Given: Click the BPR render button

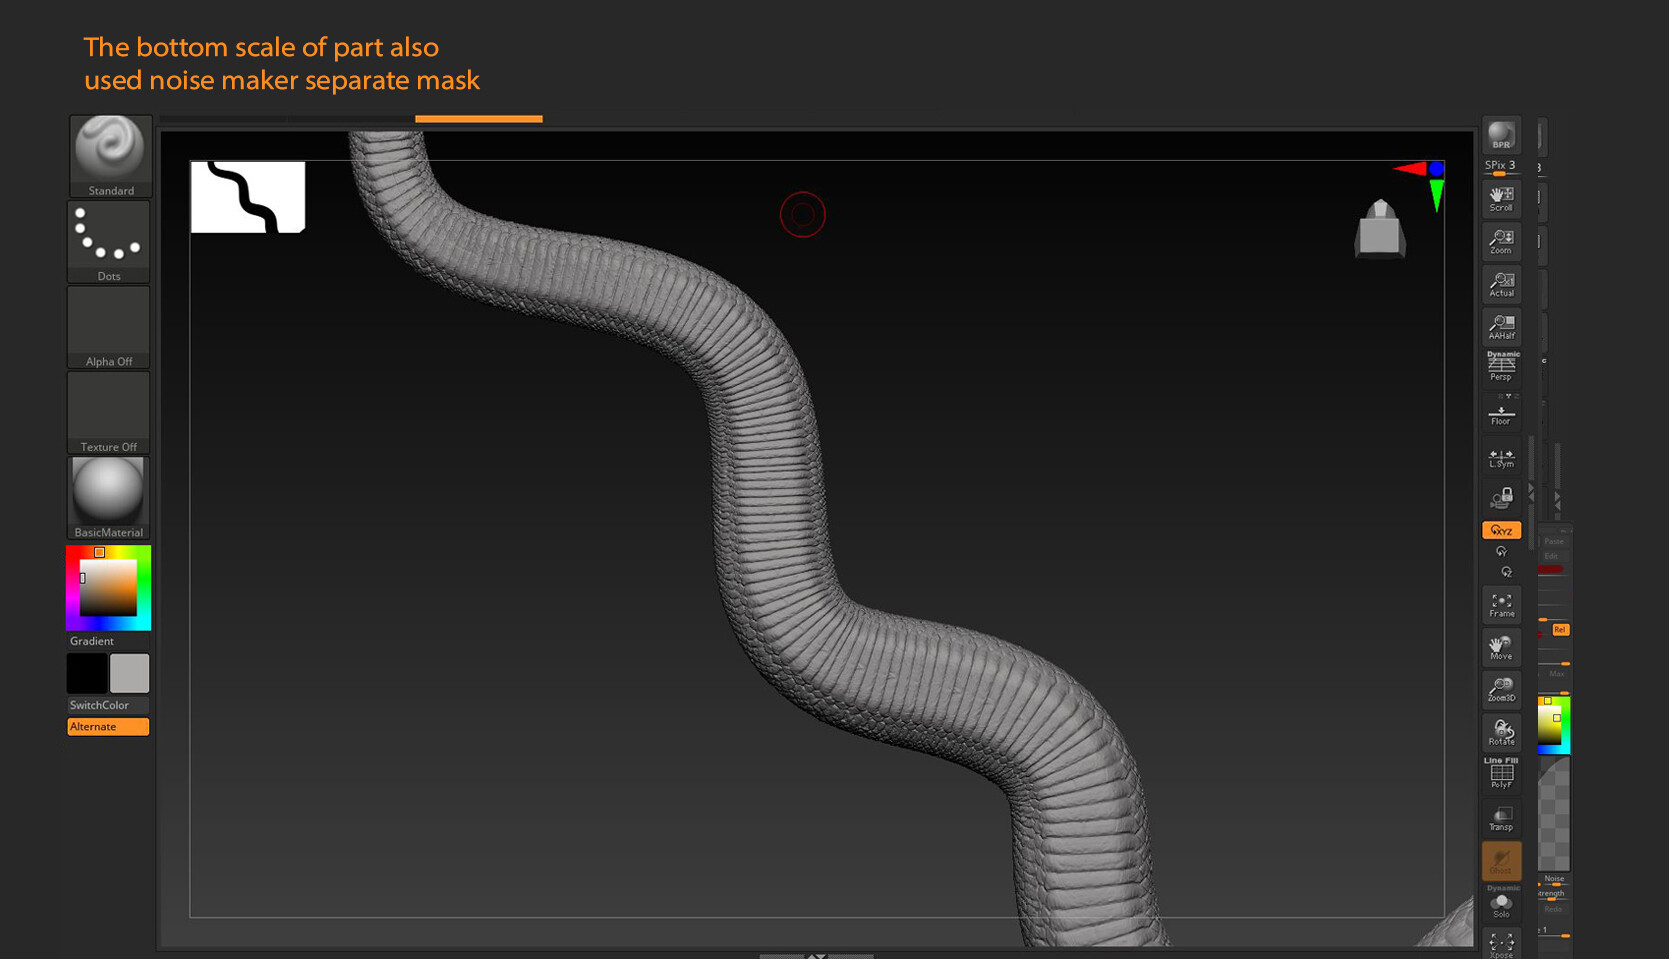Looking at the screenshot, I should point(1501,135).
